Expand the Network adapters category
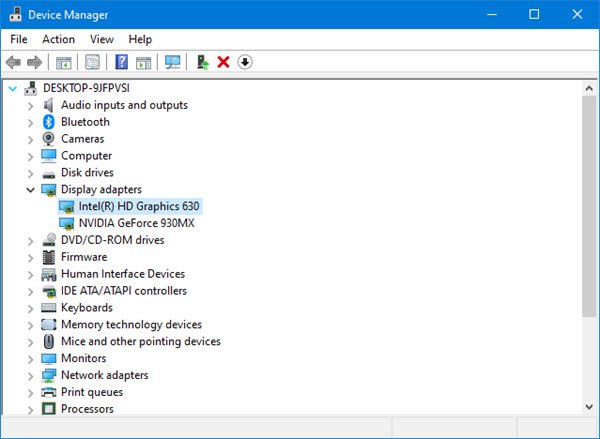600x439 pixels. [x=29, y=375]
